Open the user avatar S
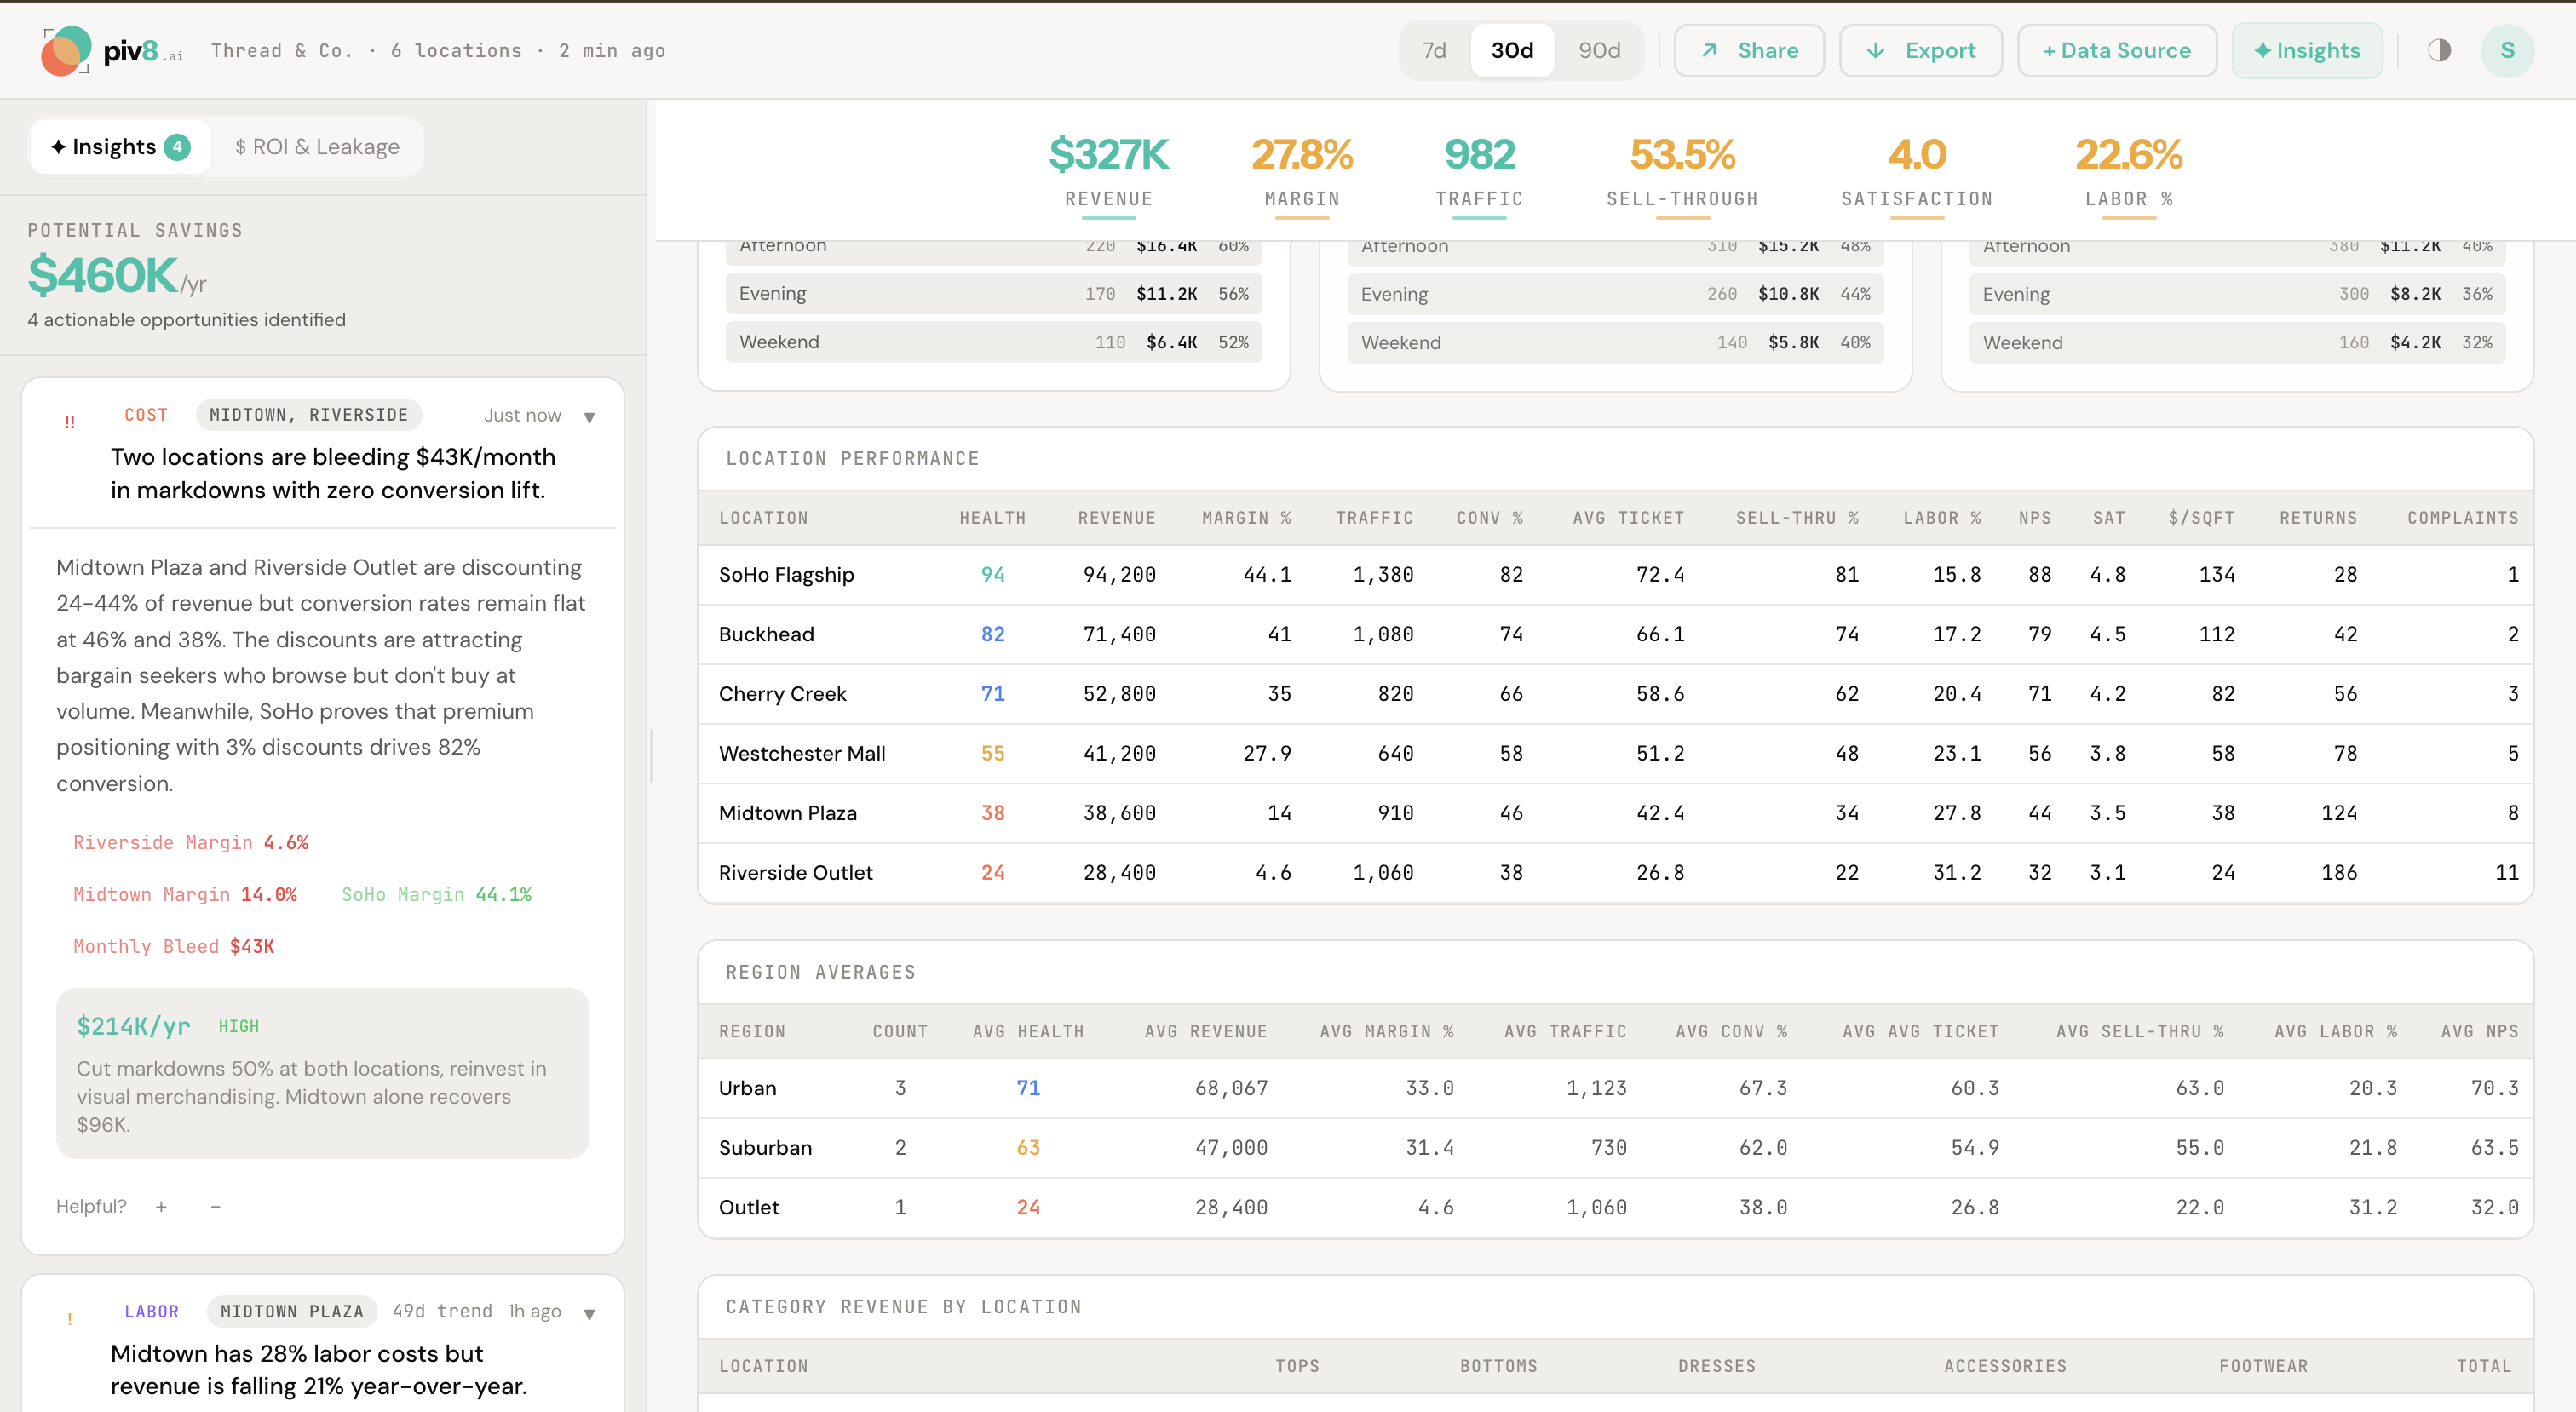The height and width of the screenshot is (1412, 2576). (x=2506, y=50)
